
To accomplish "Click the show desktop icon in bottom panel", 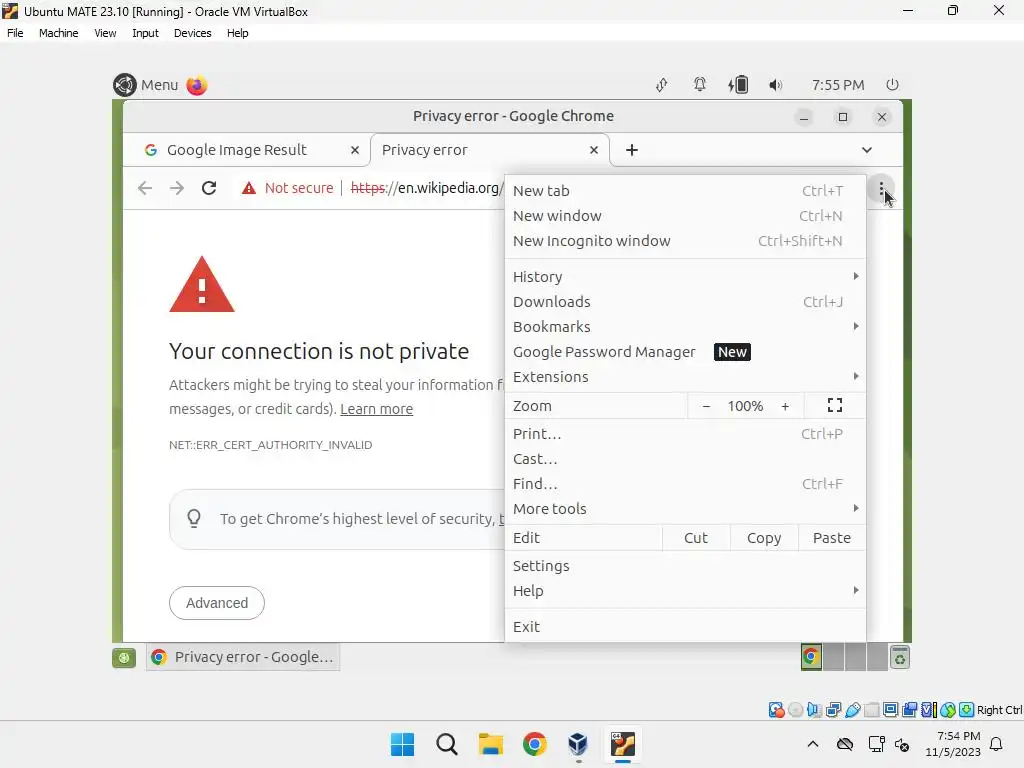I will 124,658.
